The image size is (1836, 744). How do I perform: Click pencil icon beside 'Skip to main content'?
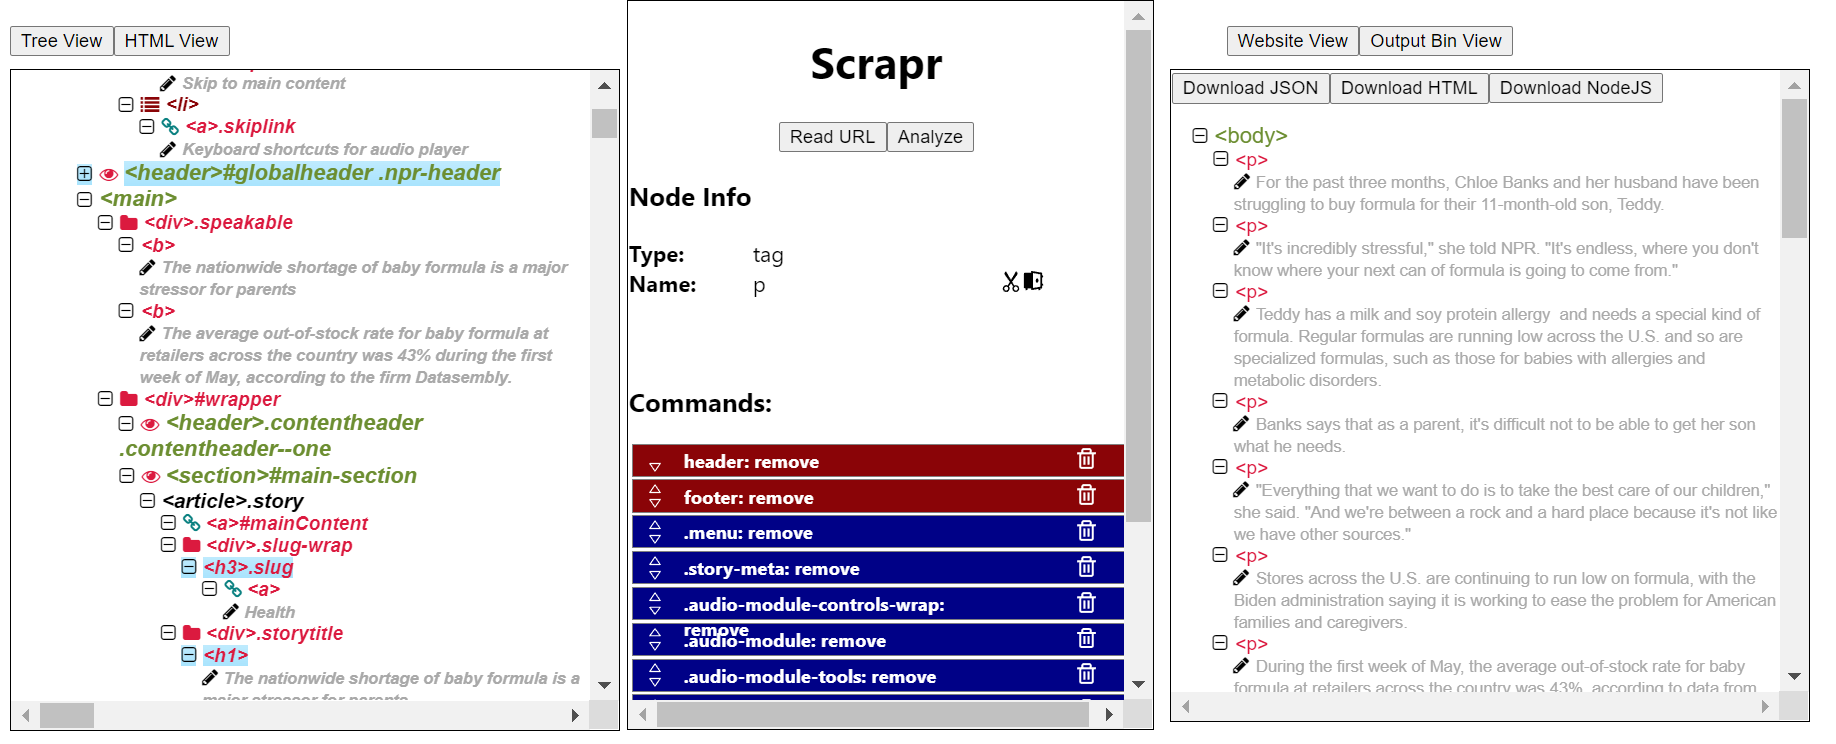[168, 83]
